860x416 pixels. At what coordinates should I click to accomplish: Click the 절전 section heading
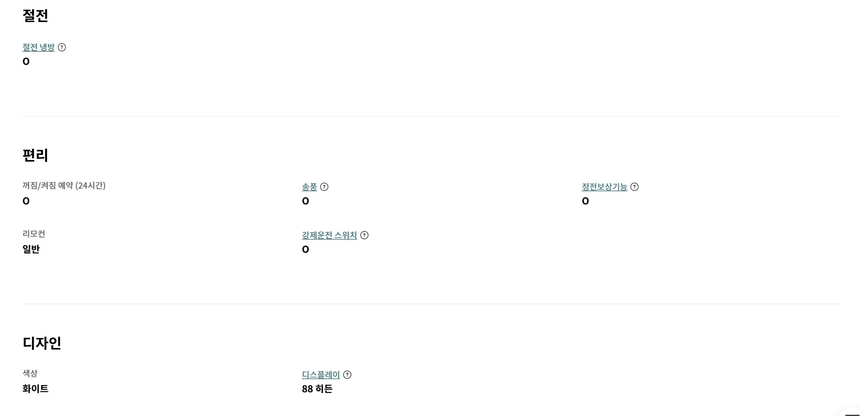click(35, 16)
